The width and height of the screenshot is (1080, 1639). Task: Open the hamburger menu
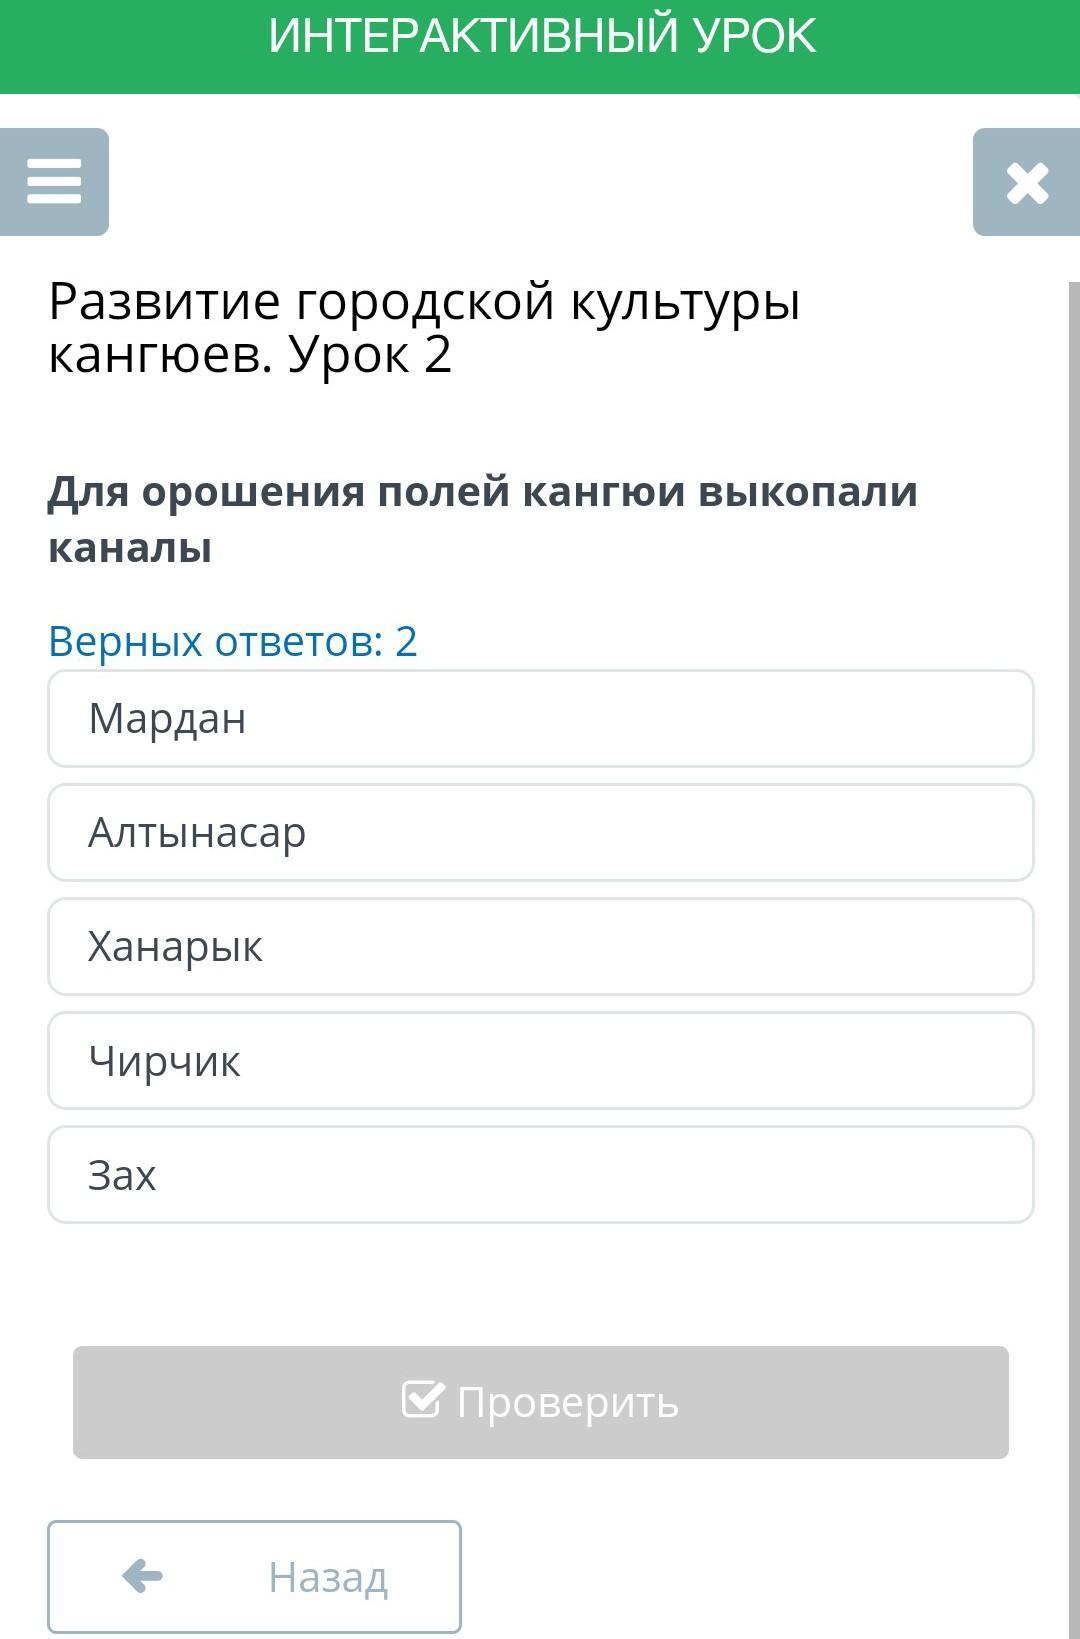pos(54,182)
